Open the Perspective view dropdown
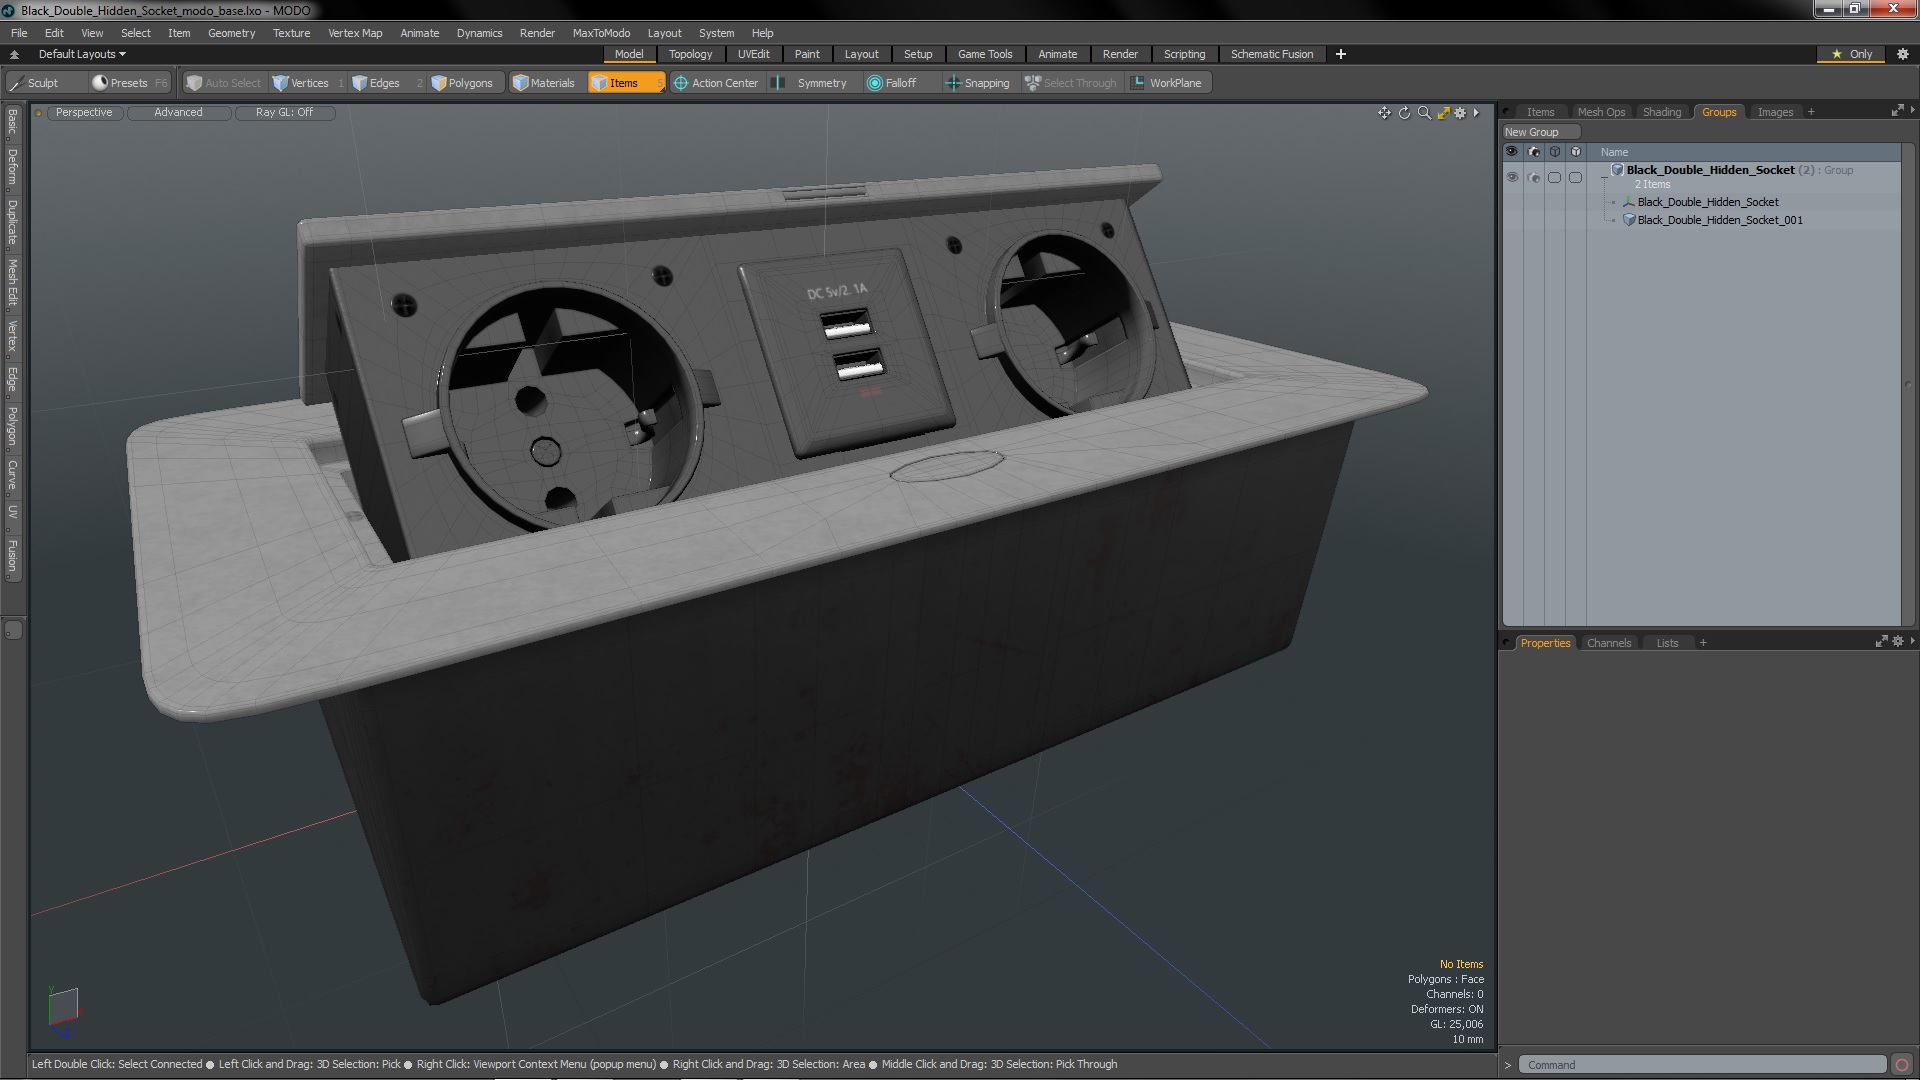 click(84, 112)
